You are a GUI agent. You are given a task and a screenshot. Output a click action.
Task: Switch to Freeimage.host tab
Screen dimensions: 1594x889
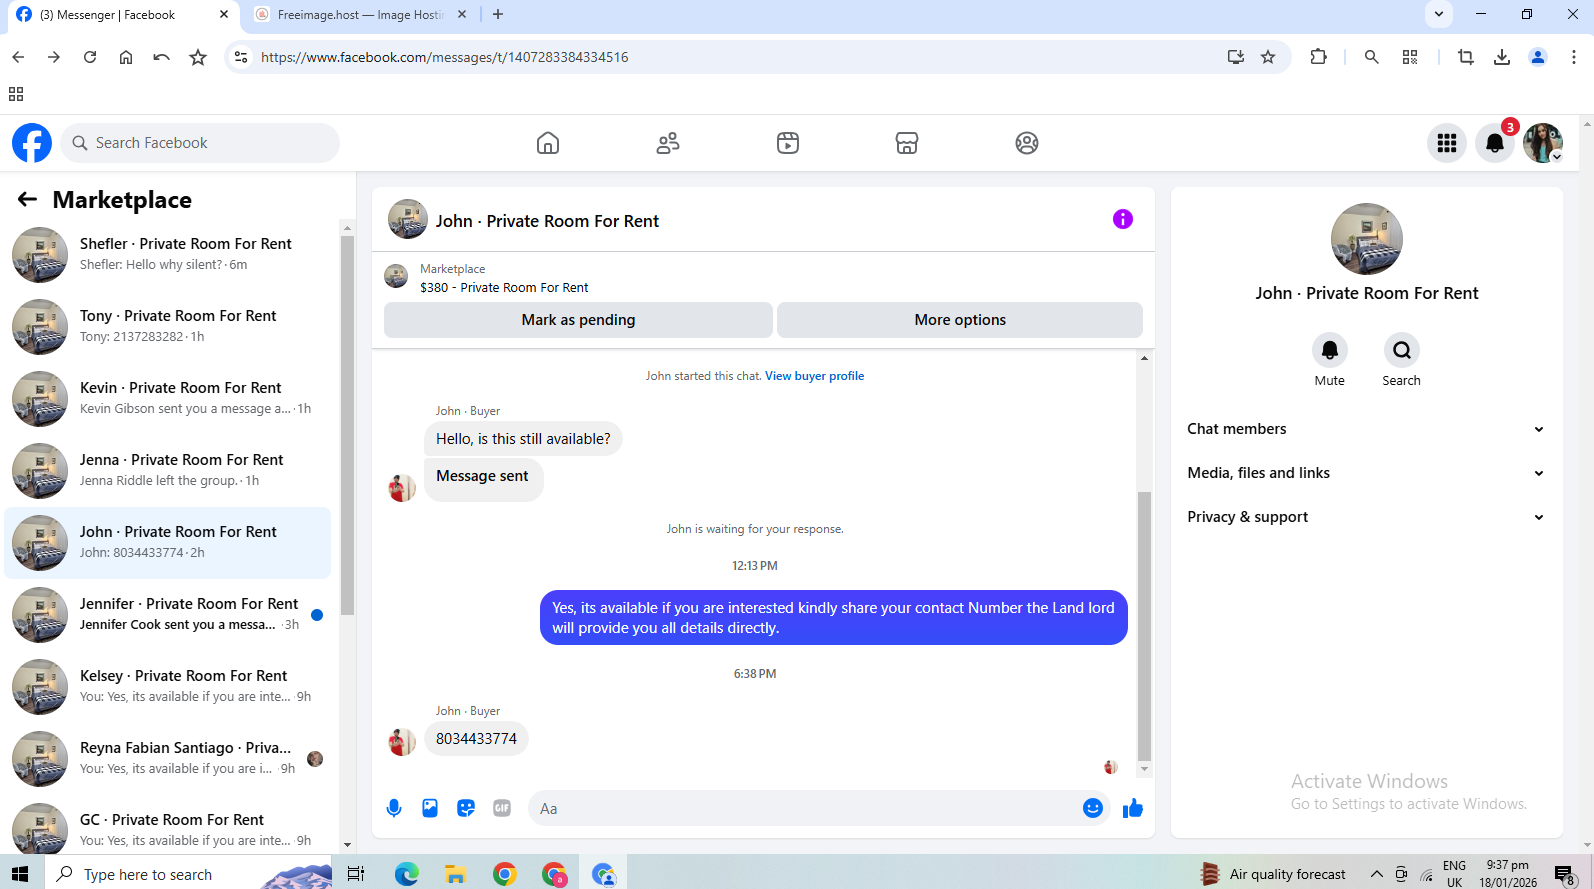point(360,15)
